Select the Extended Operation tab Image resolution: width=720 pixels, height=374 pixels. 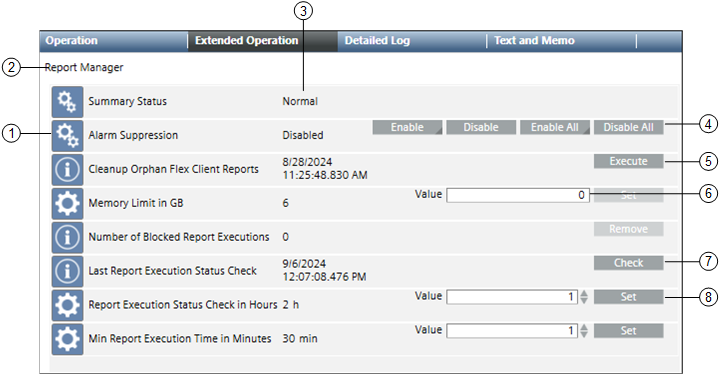pyautogui.click(x=263, y=41)
